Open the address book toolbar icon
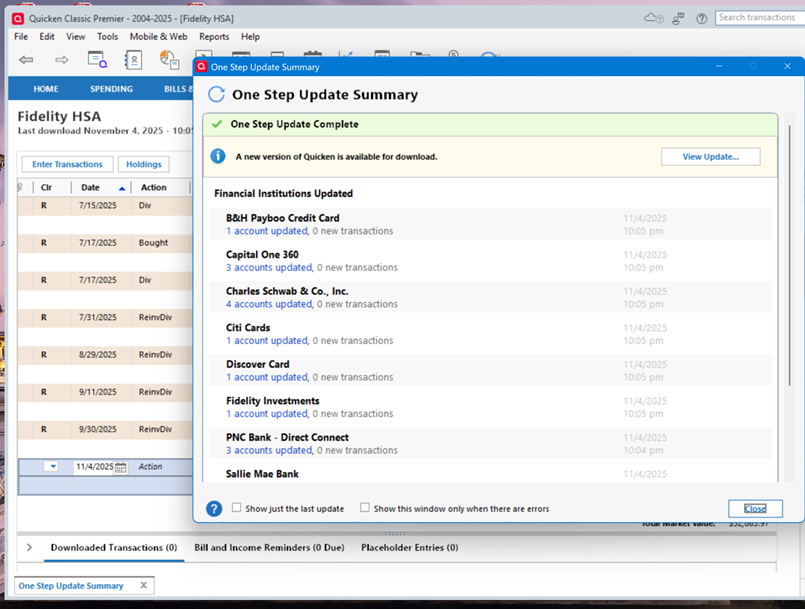This screenshot has height=609, width=805. coord(133,60)
